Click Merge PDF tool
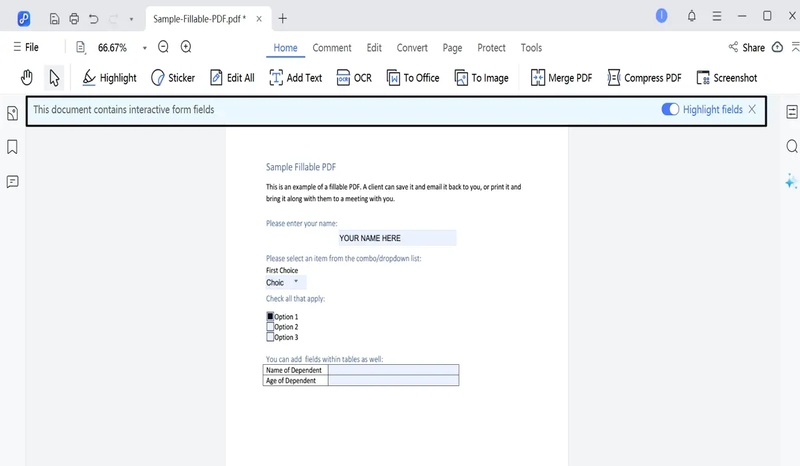The width and height of the screenshot is (800, 466). tap(561, 78)
